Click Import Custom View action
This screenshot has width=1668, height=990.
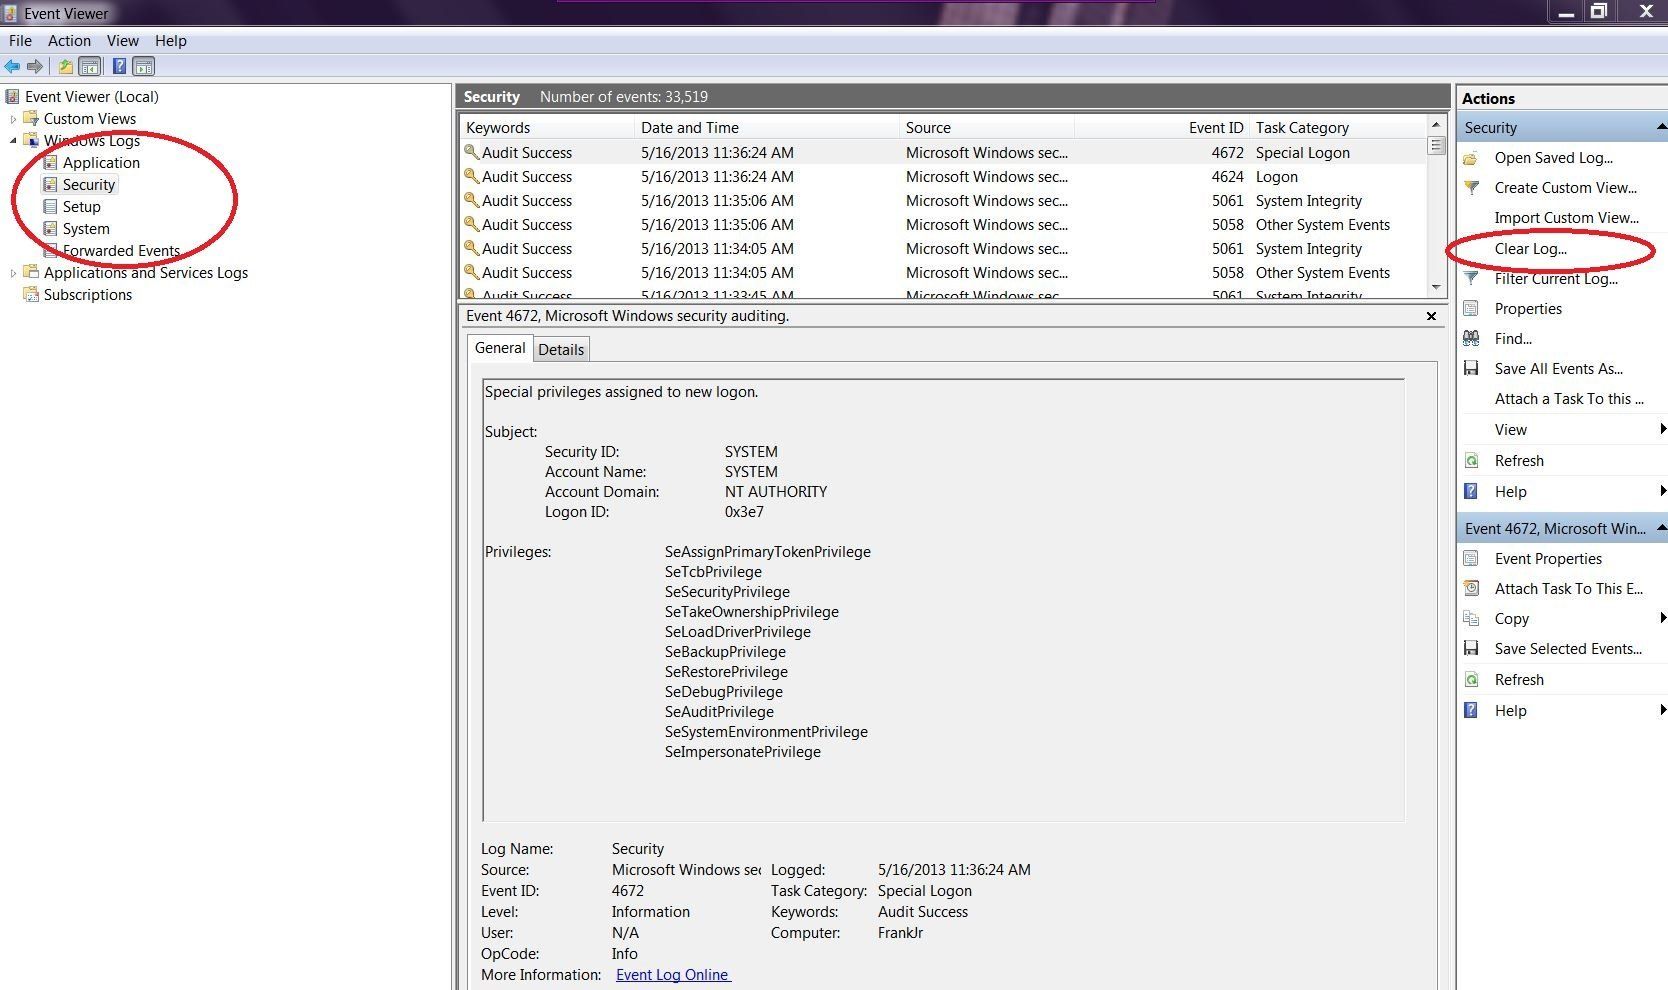tap(1566, 218)
